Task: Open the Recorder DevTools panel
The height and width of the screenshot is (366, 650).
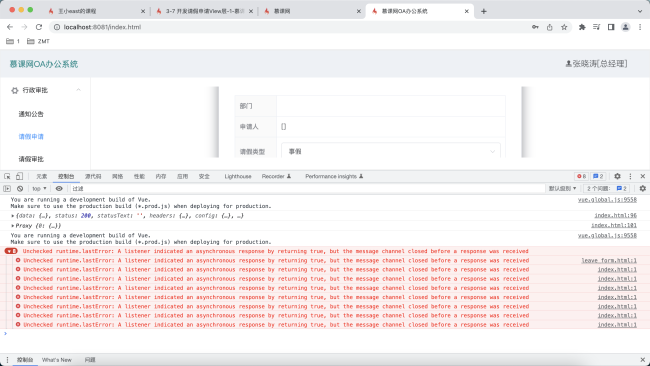Action: click(x=276, y=176)
